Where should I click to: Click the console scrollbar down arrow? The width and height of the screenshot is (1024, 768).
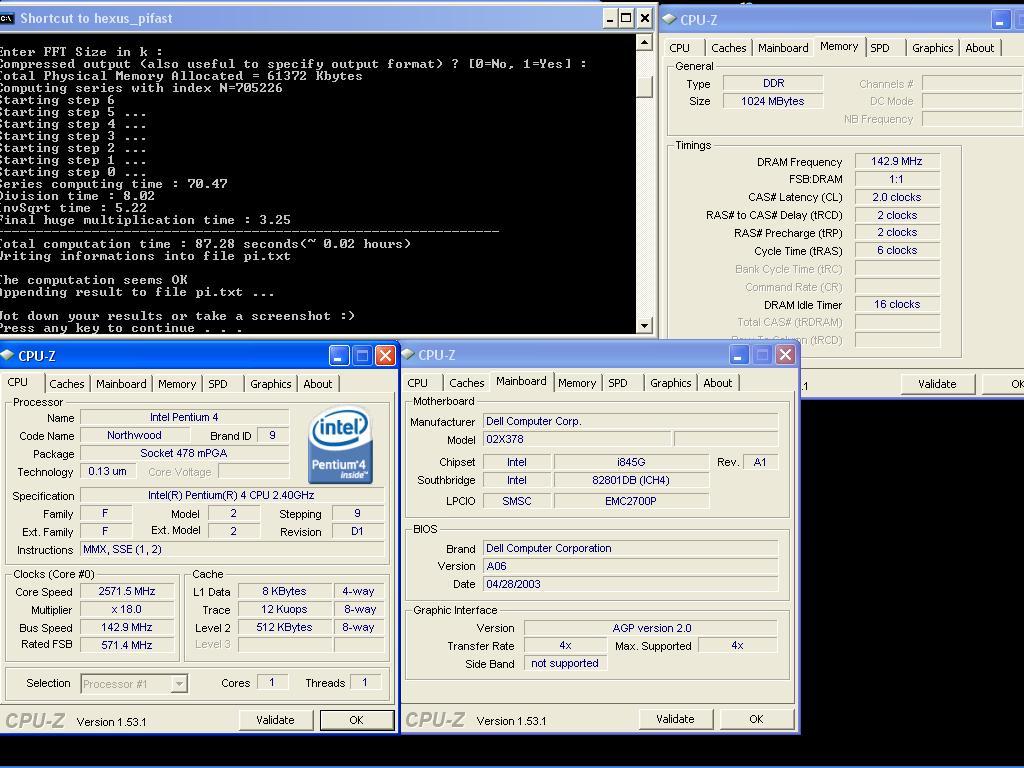(645, 325)
